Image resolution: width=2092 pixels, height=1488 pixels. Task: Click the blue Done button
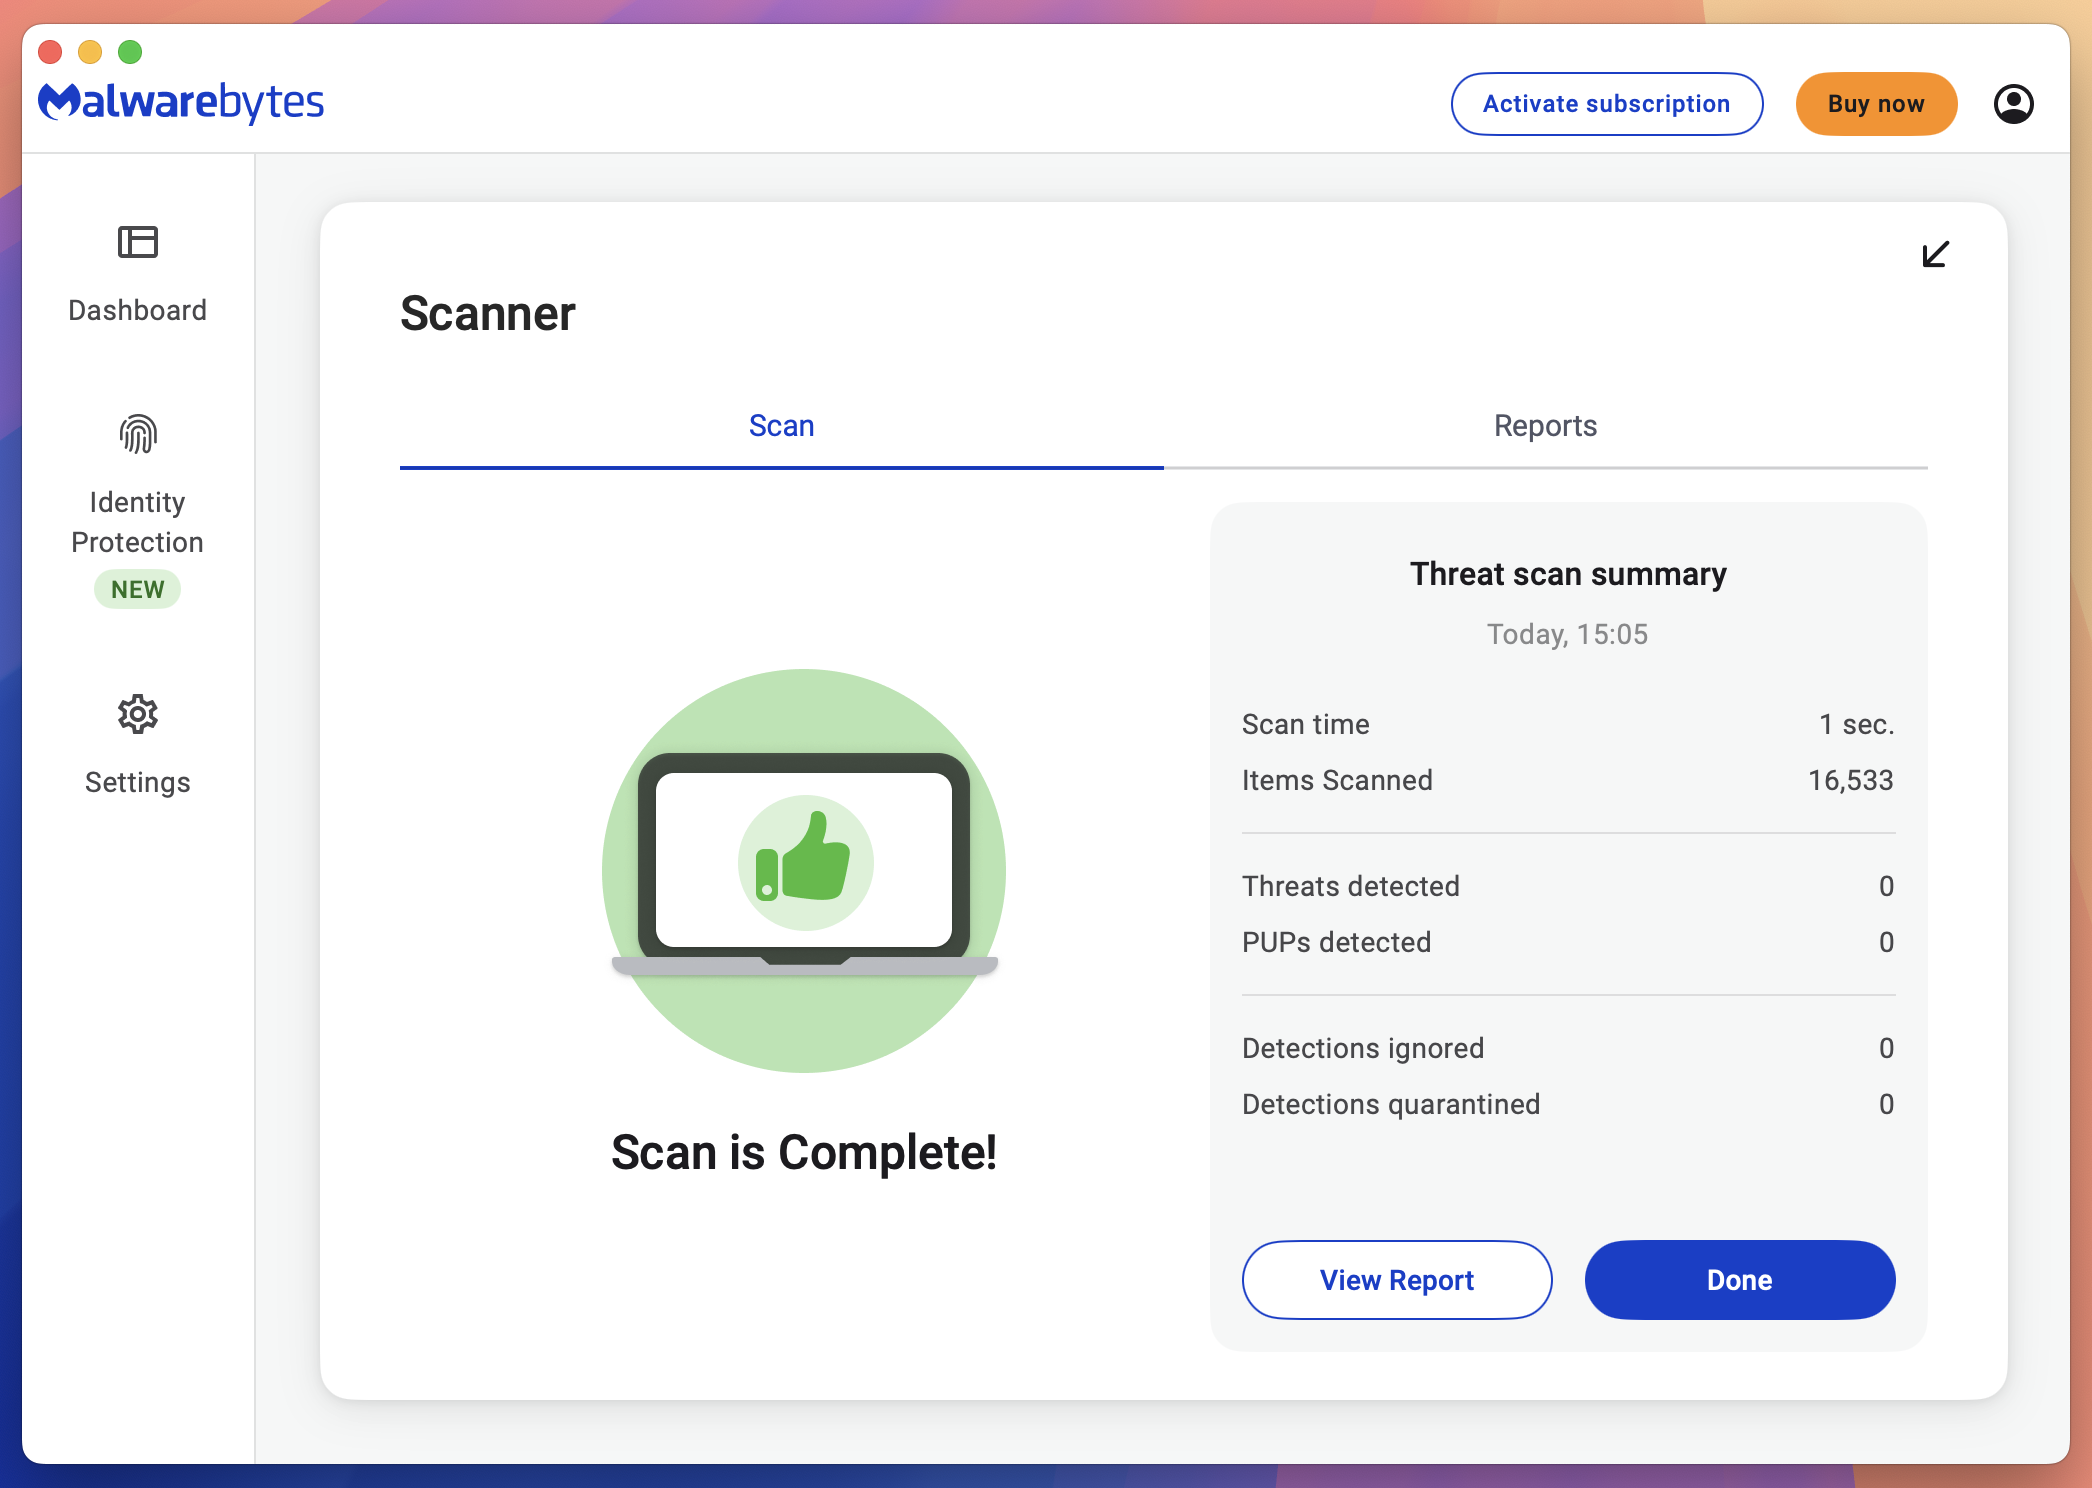1739,1280
